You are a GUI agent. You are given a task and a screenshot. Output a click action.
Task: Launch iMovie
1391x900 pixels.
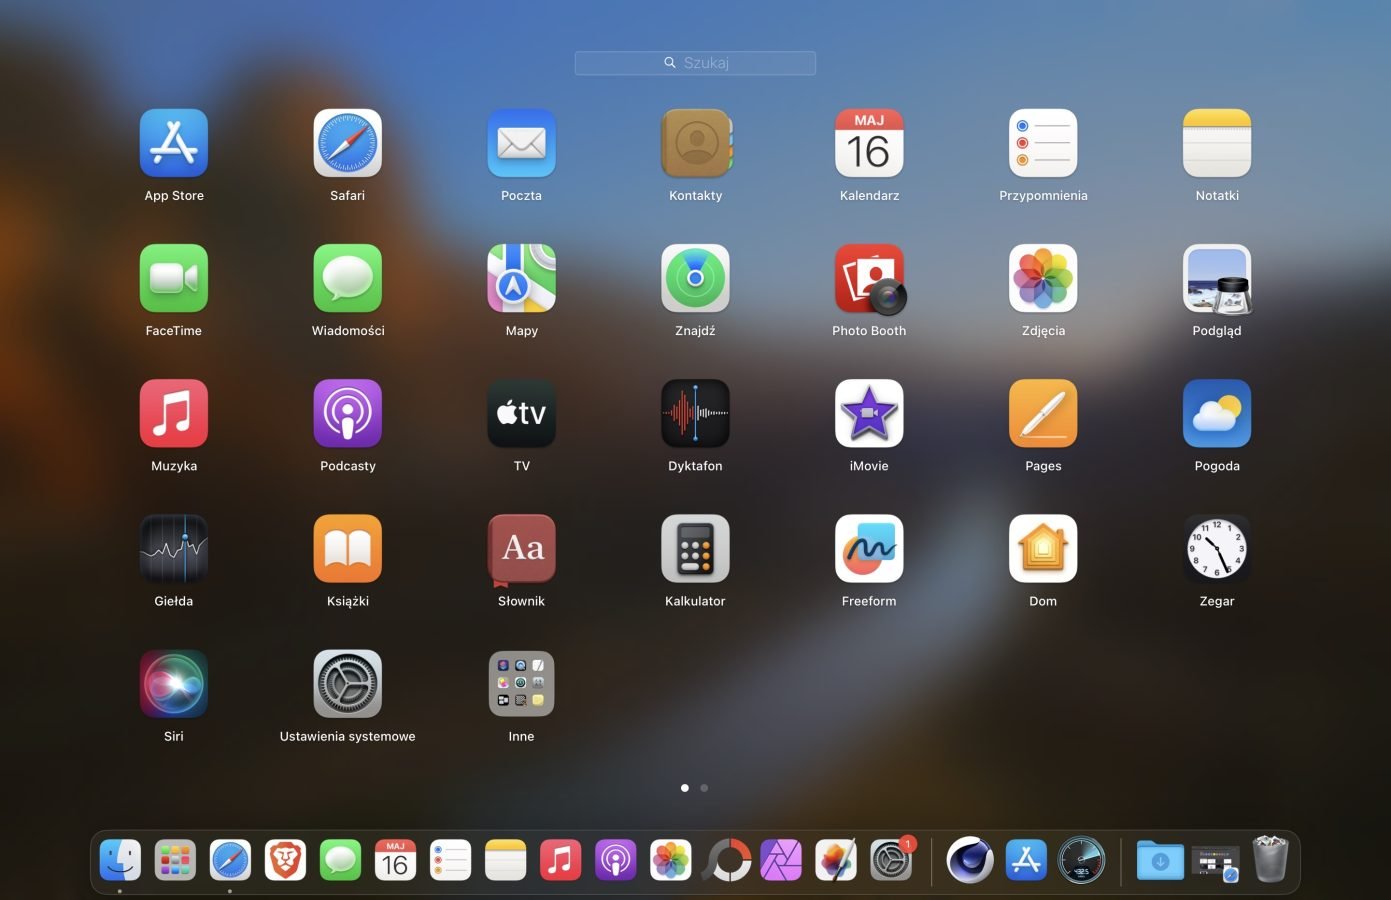point(869,413)
